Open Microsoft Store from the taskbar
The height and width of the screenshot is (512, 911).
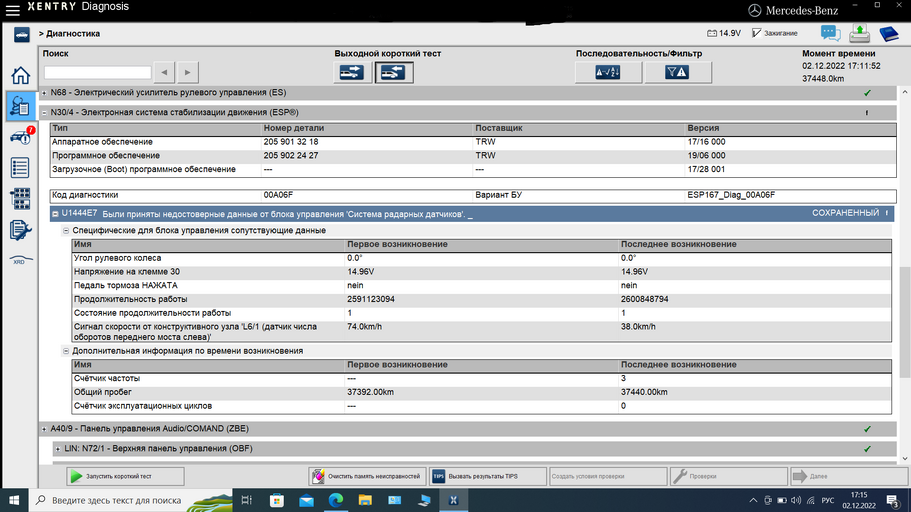(277, 500)
